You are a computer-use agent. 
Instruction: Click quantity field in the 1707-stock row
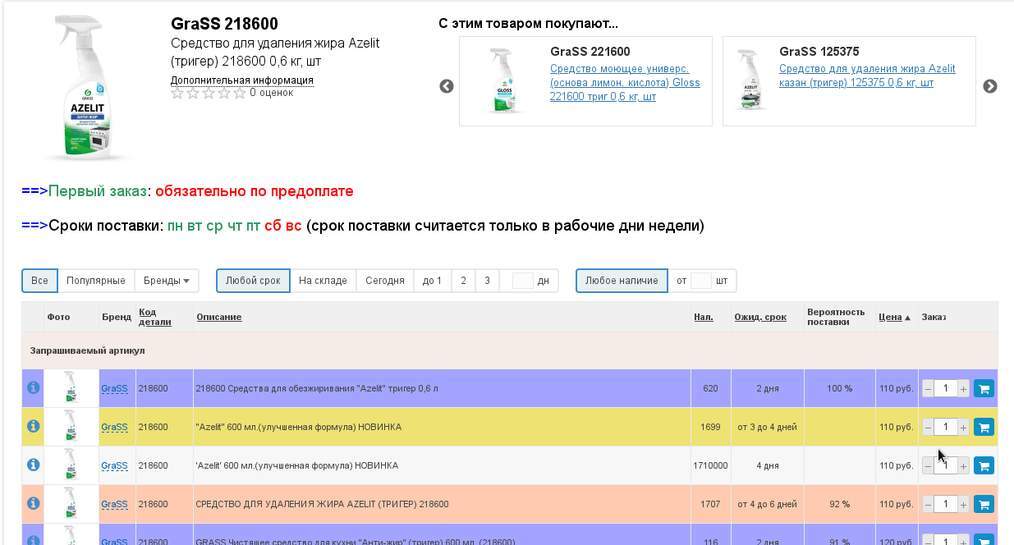[x=945, y=504]
